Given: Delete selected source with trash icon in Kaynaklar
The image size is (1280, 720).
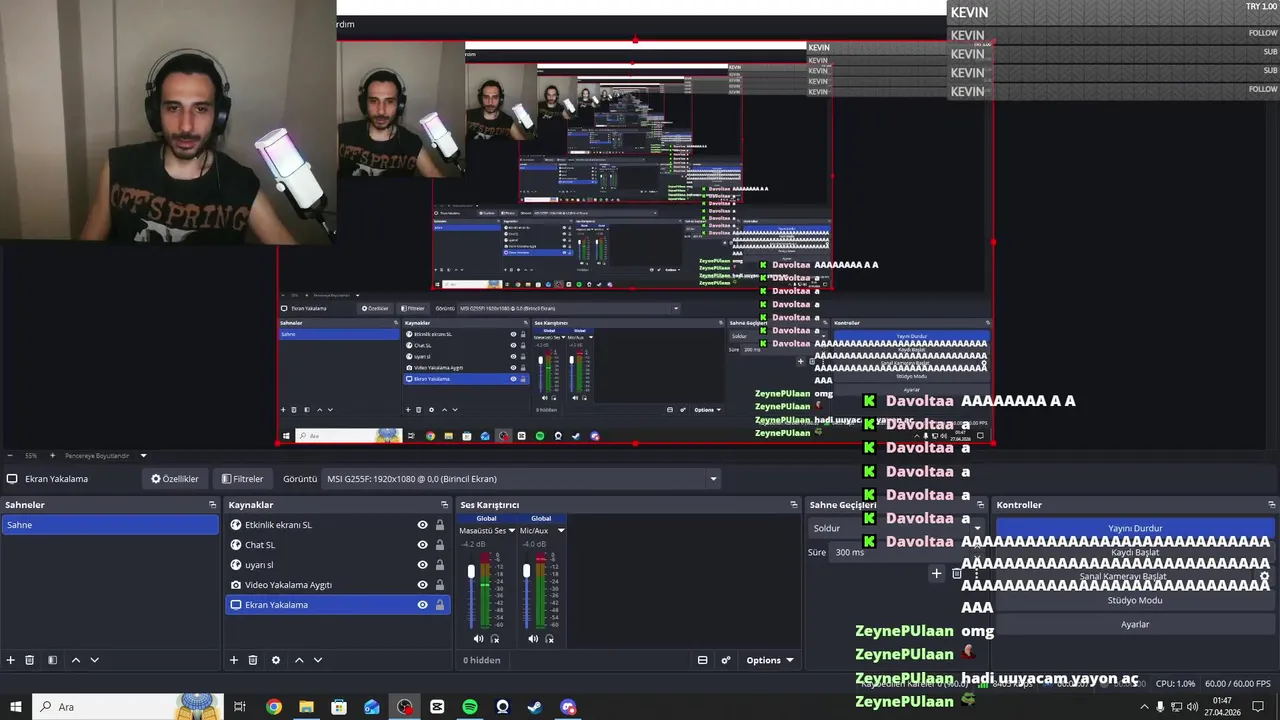Looking at the screenshot, I should tap(253, 660).
